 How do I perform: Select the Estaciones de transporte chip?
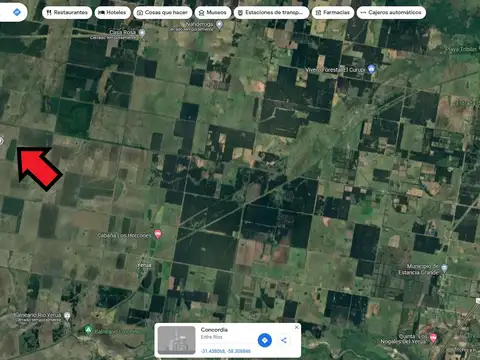click(x=271, y=13)
